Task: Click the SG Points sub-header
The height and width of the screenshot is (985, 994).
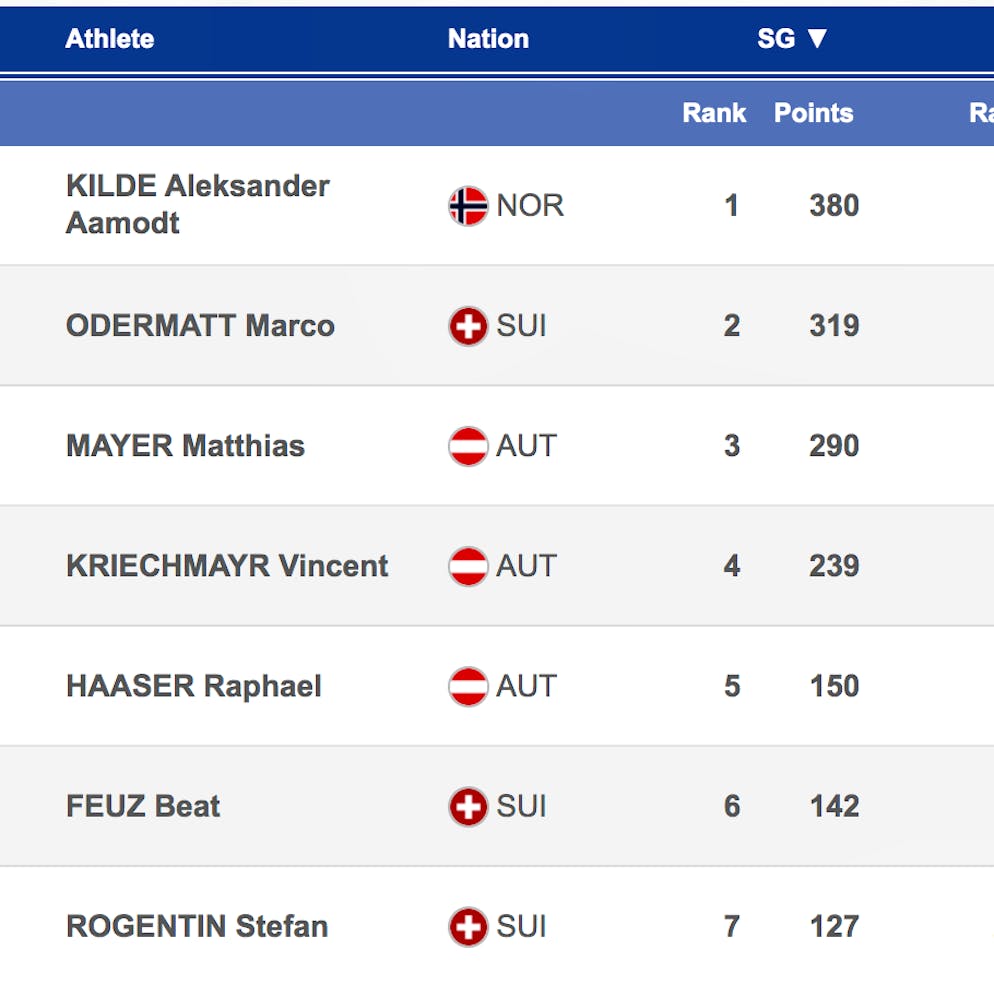Action: coord(813,113)
